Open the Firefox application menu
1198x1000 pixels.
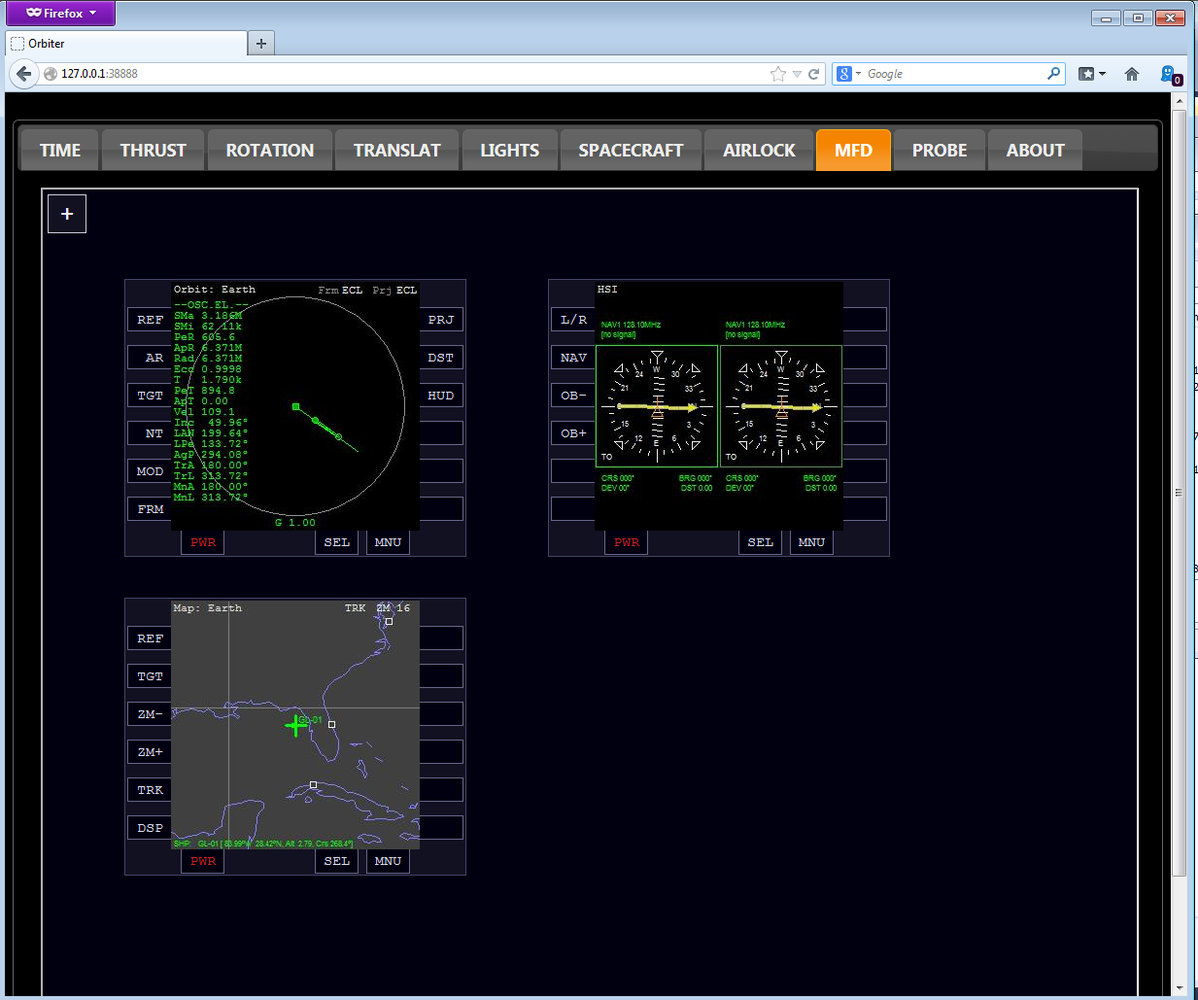(61, 13)
